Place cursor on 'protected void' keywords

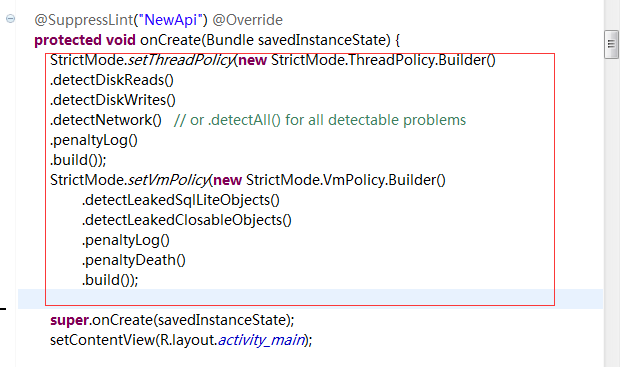click(x=85, y=40)
